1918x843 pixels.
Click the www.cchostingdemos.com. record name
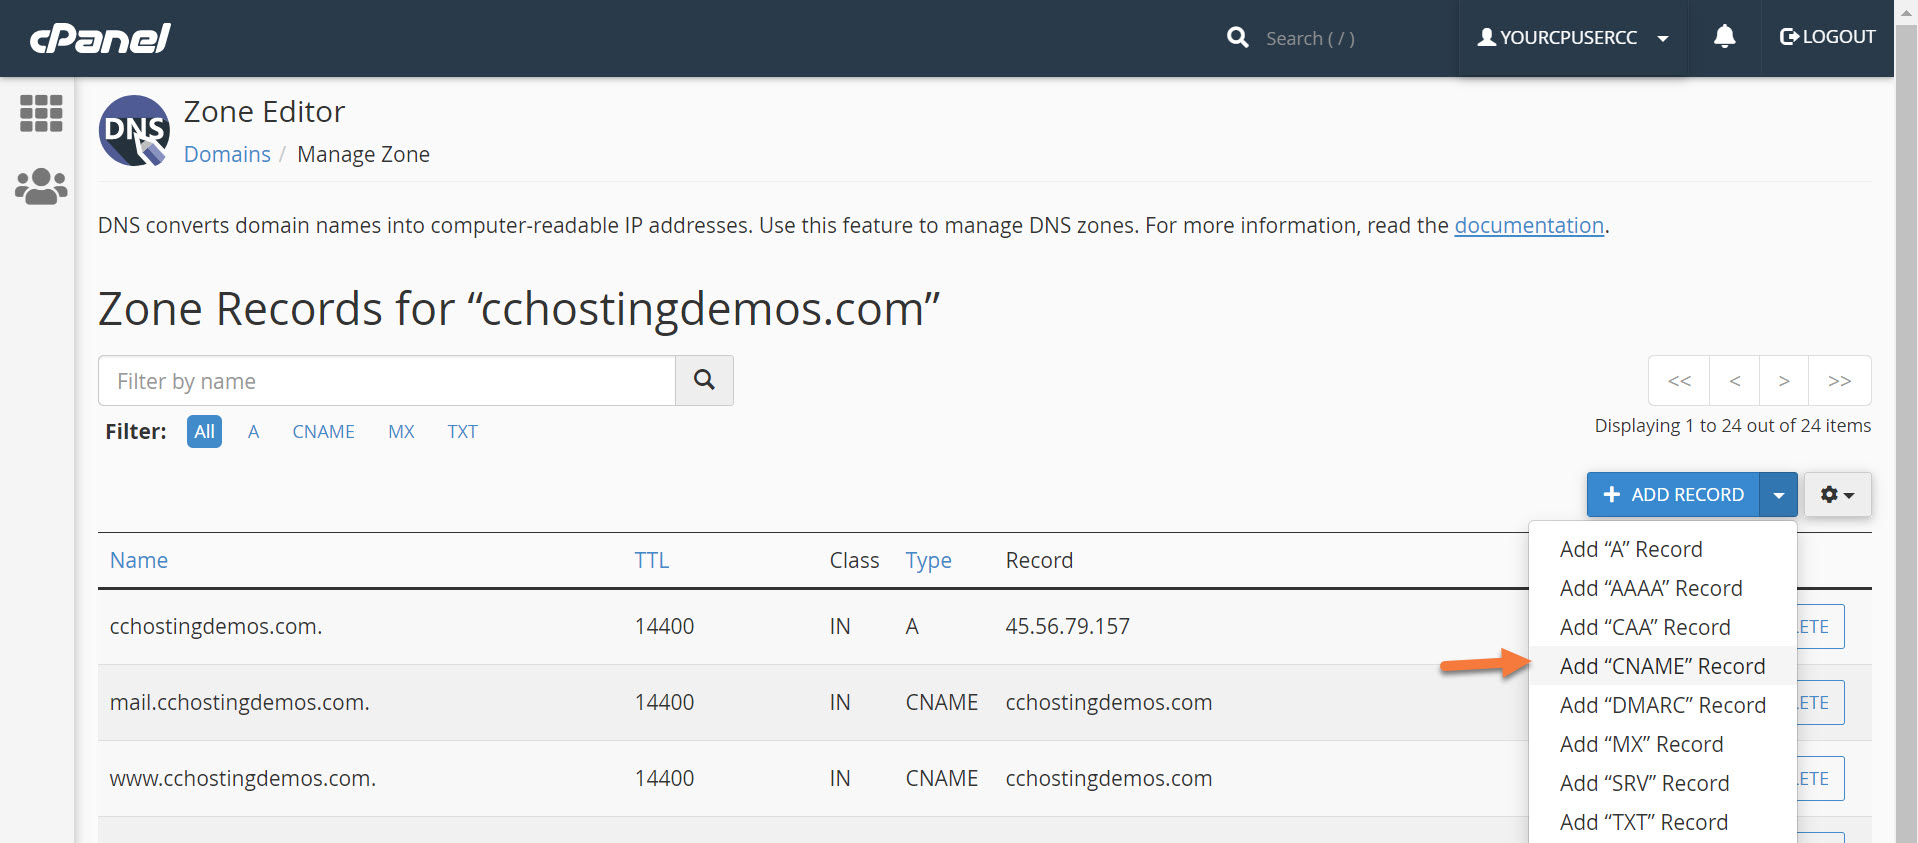click(x=243, y=778)
